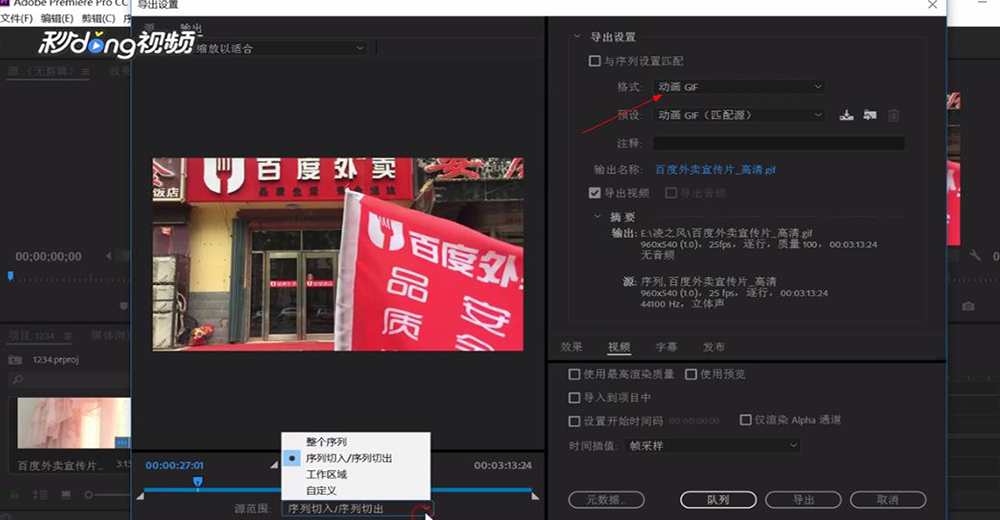
Task: Switch to the 效果 tab
Action: [571, 347]
